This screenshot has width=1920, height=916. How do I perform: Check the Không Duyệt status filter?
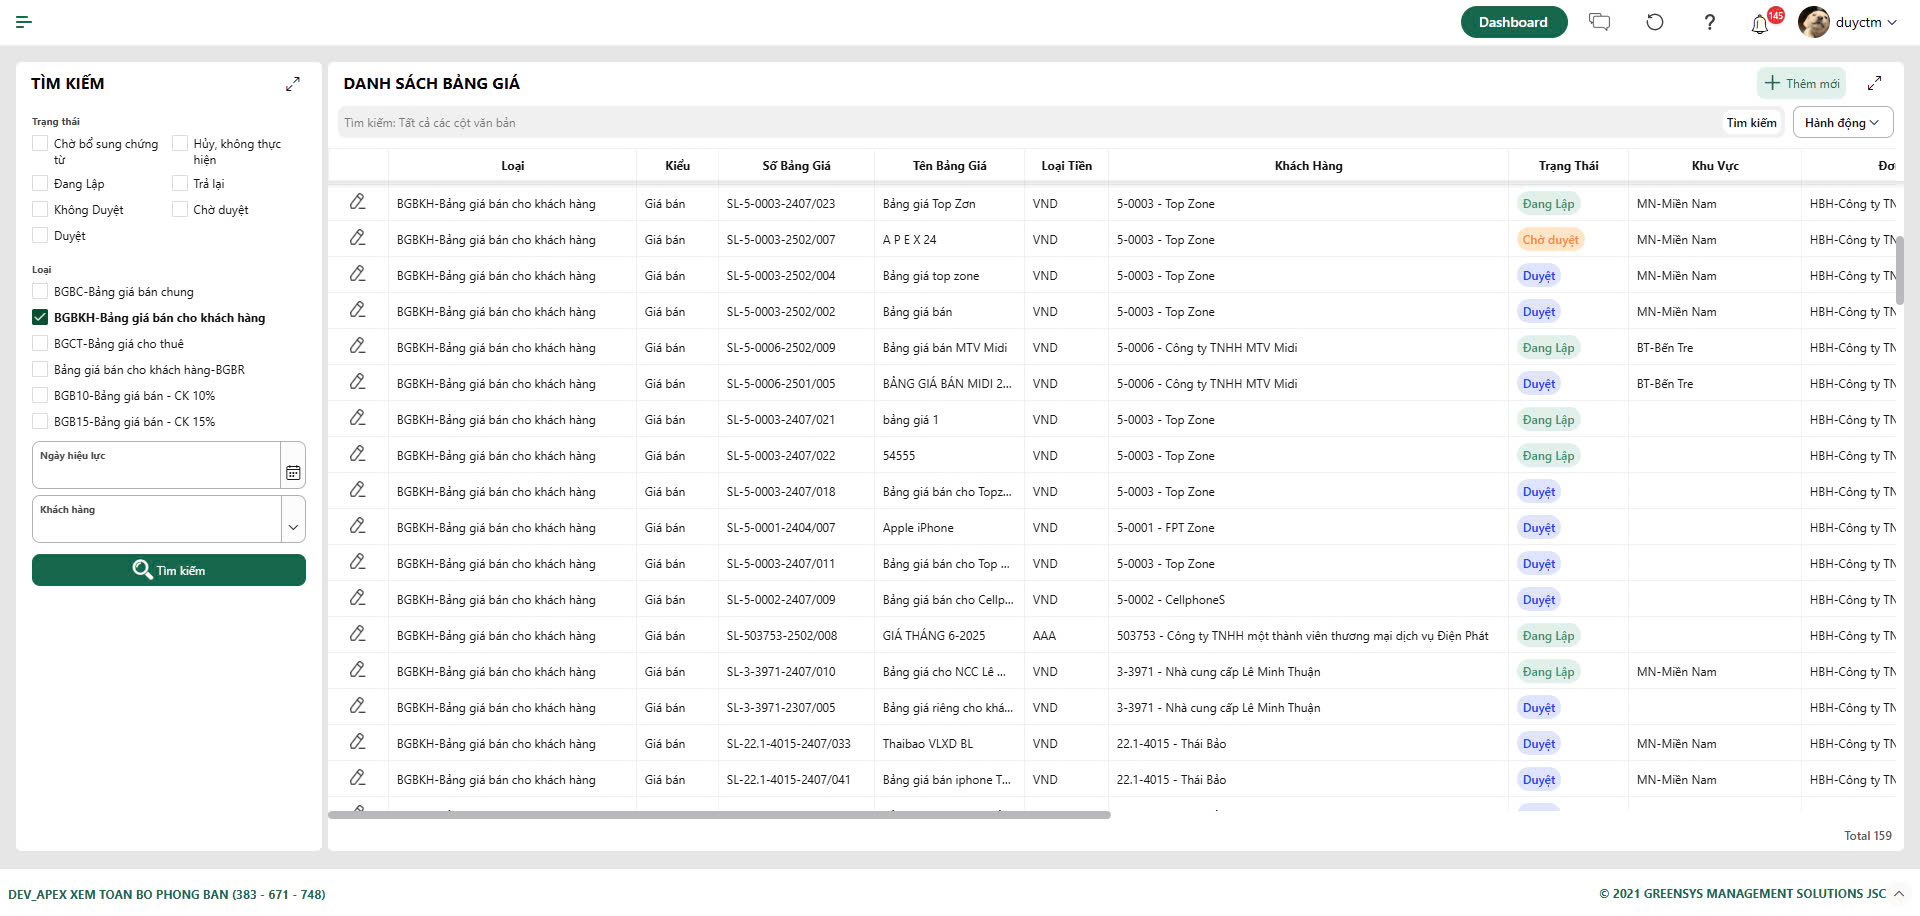click(40, 209)
